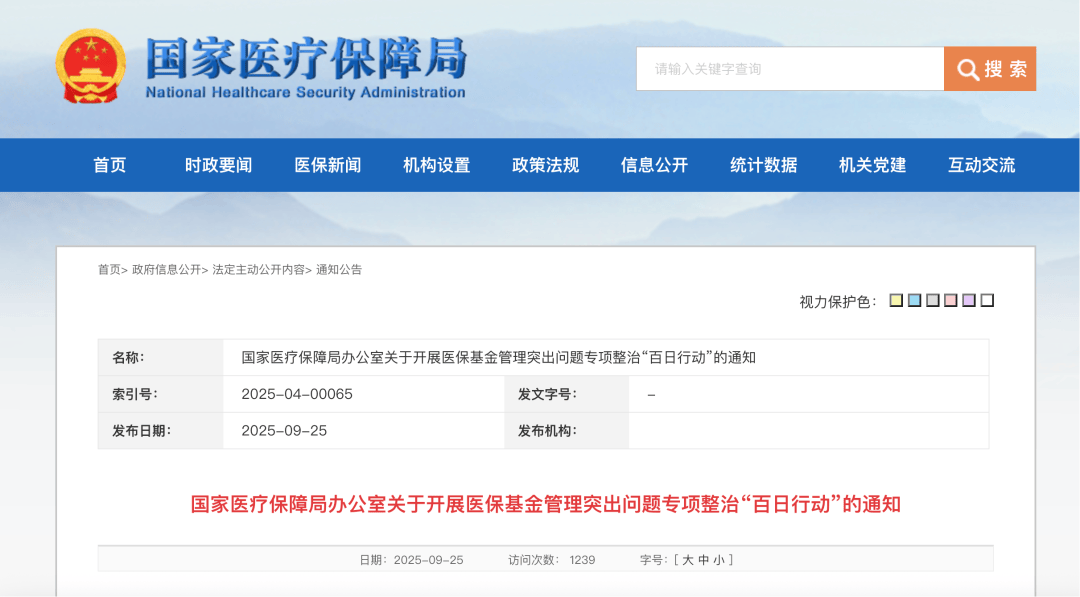Click the 发布日期 label cell
The image size is (1080, 597).
coord(160,430)
